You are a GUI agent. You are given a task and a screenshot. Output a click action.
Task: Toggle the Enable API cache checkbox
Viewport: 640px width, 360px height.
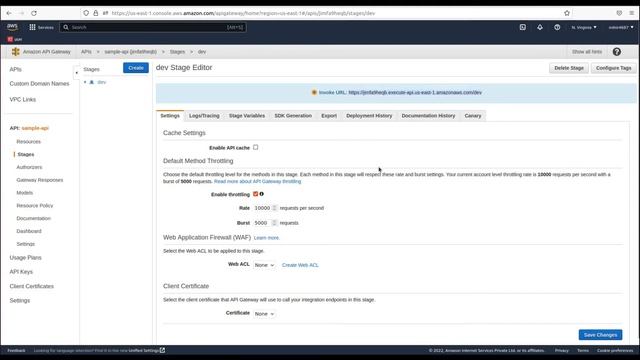point(256,147)
